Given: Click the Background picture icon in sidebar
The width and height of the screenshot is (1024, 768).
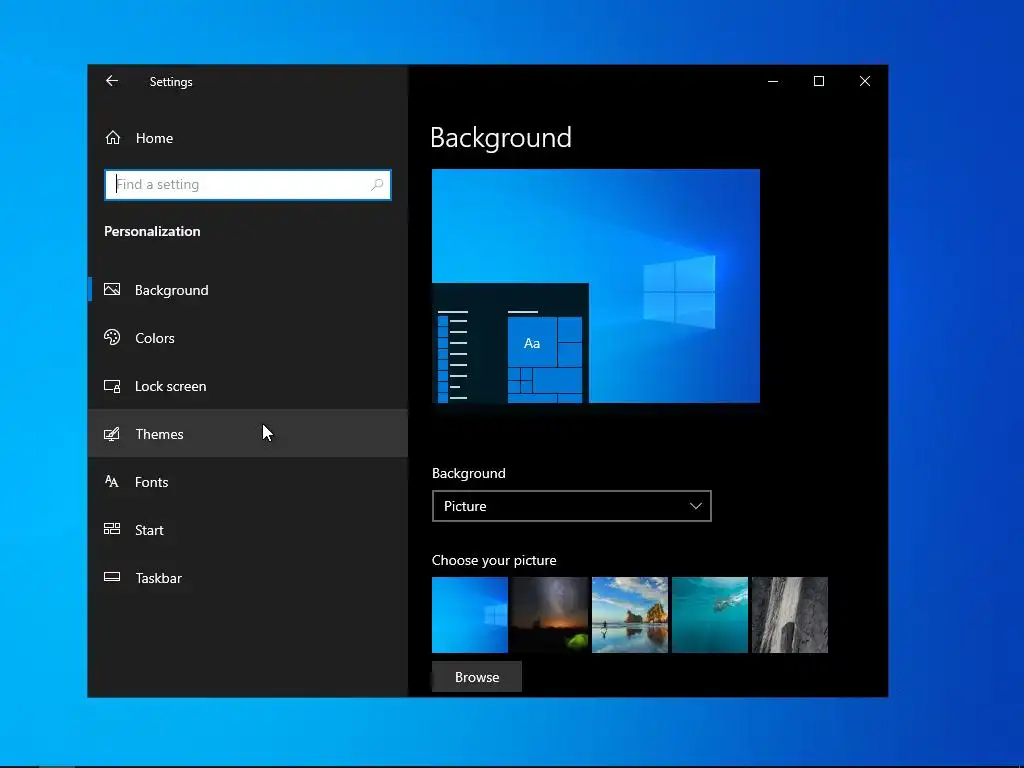Looking at the screenshot, I should 112,289.
